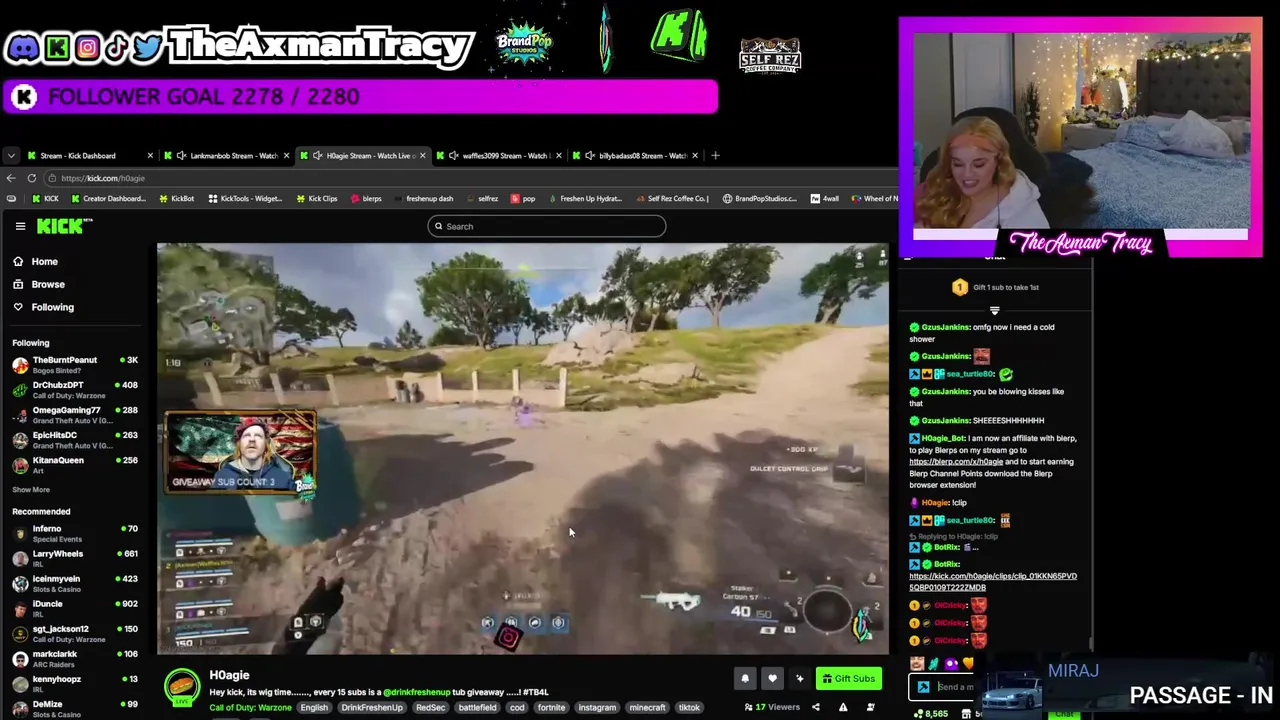Click the share stream icon

pos(815,708)
